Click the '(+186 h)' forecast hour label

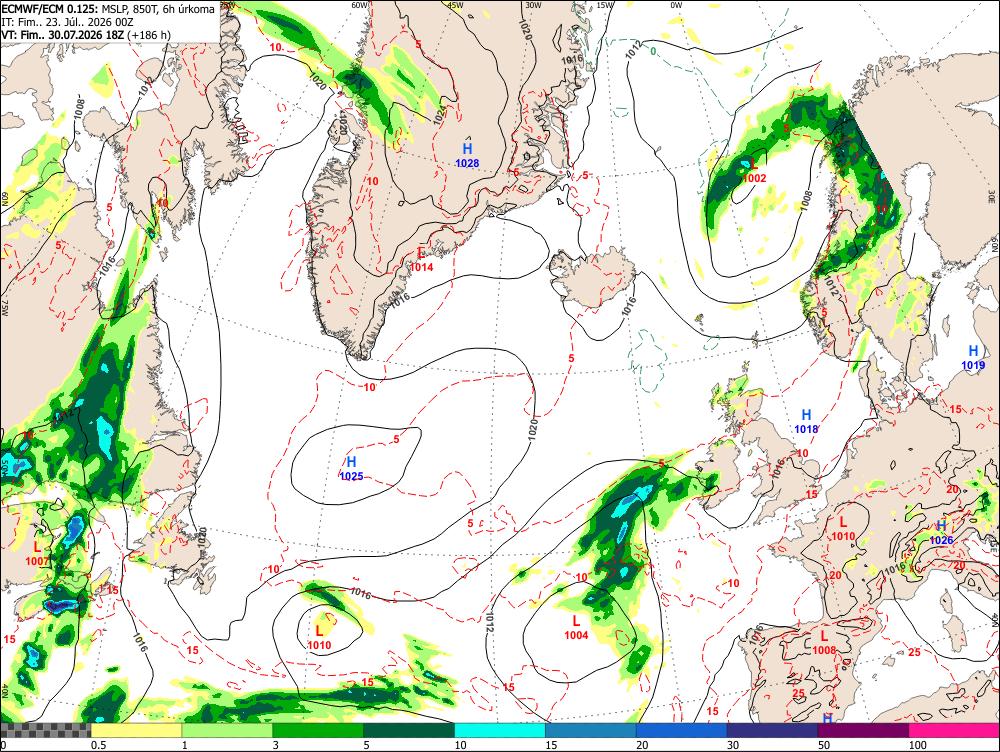tap(149, 34)
